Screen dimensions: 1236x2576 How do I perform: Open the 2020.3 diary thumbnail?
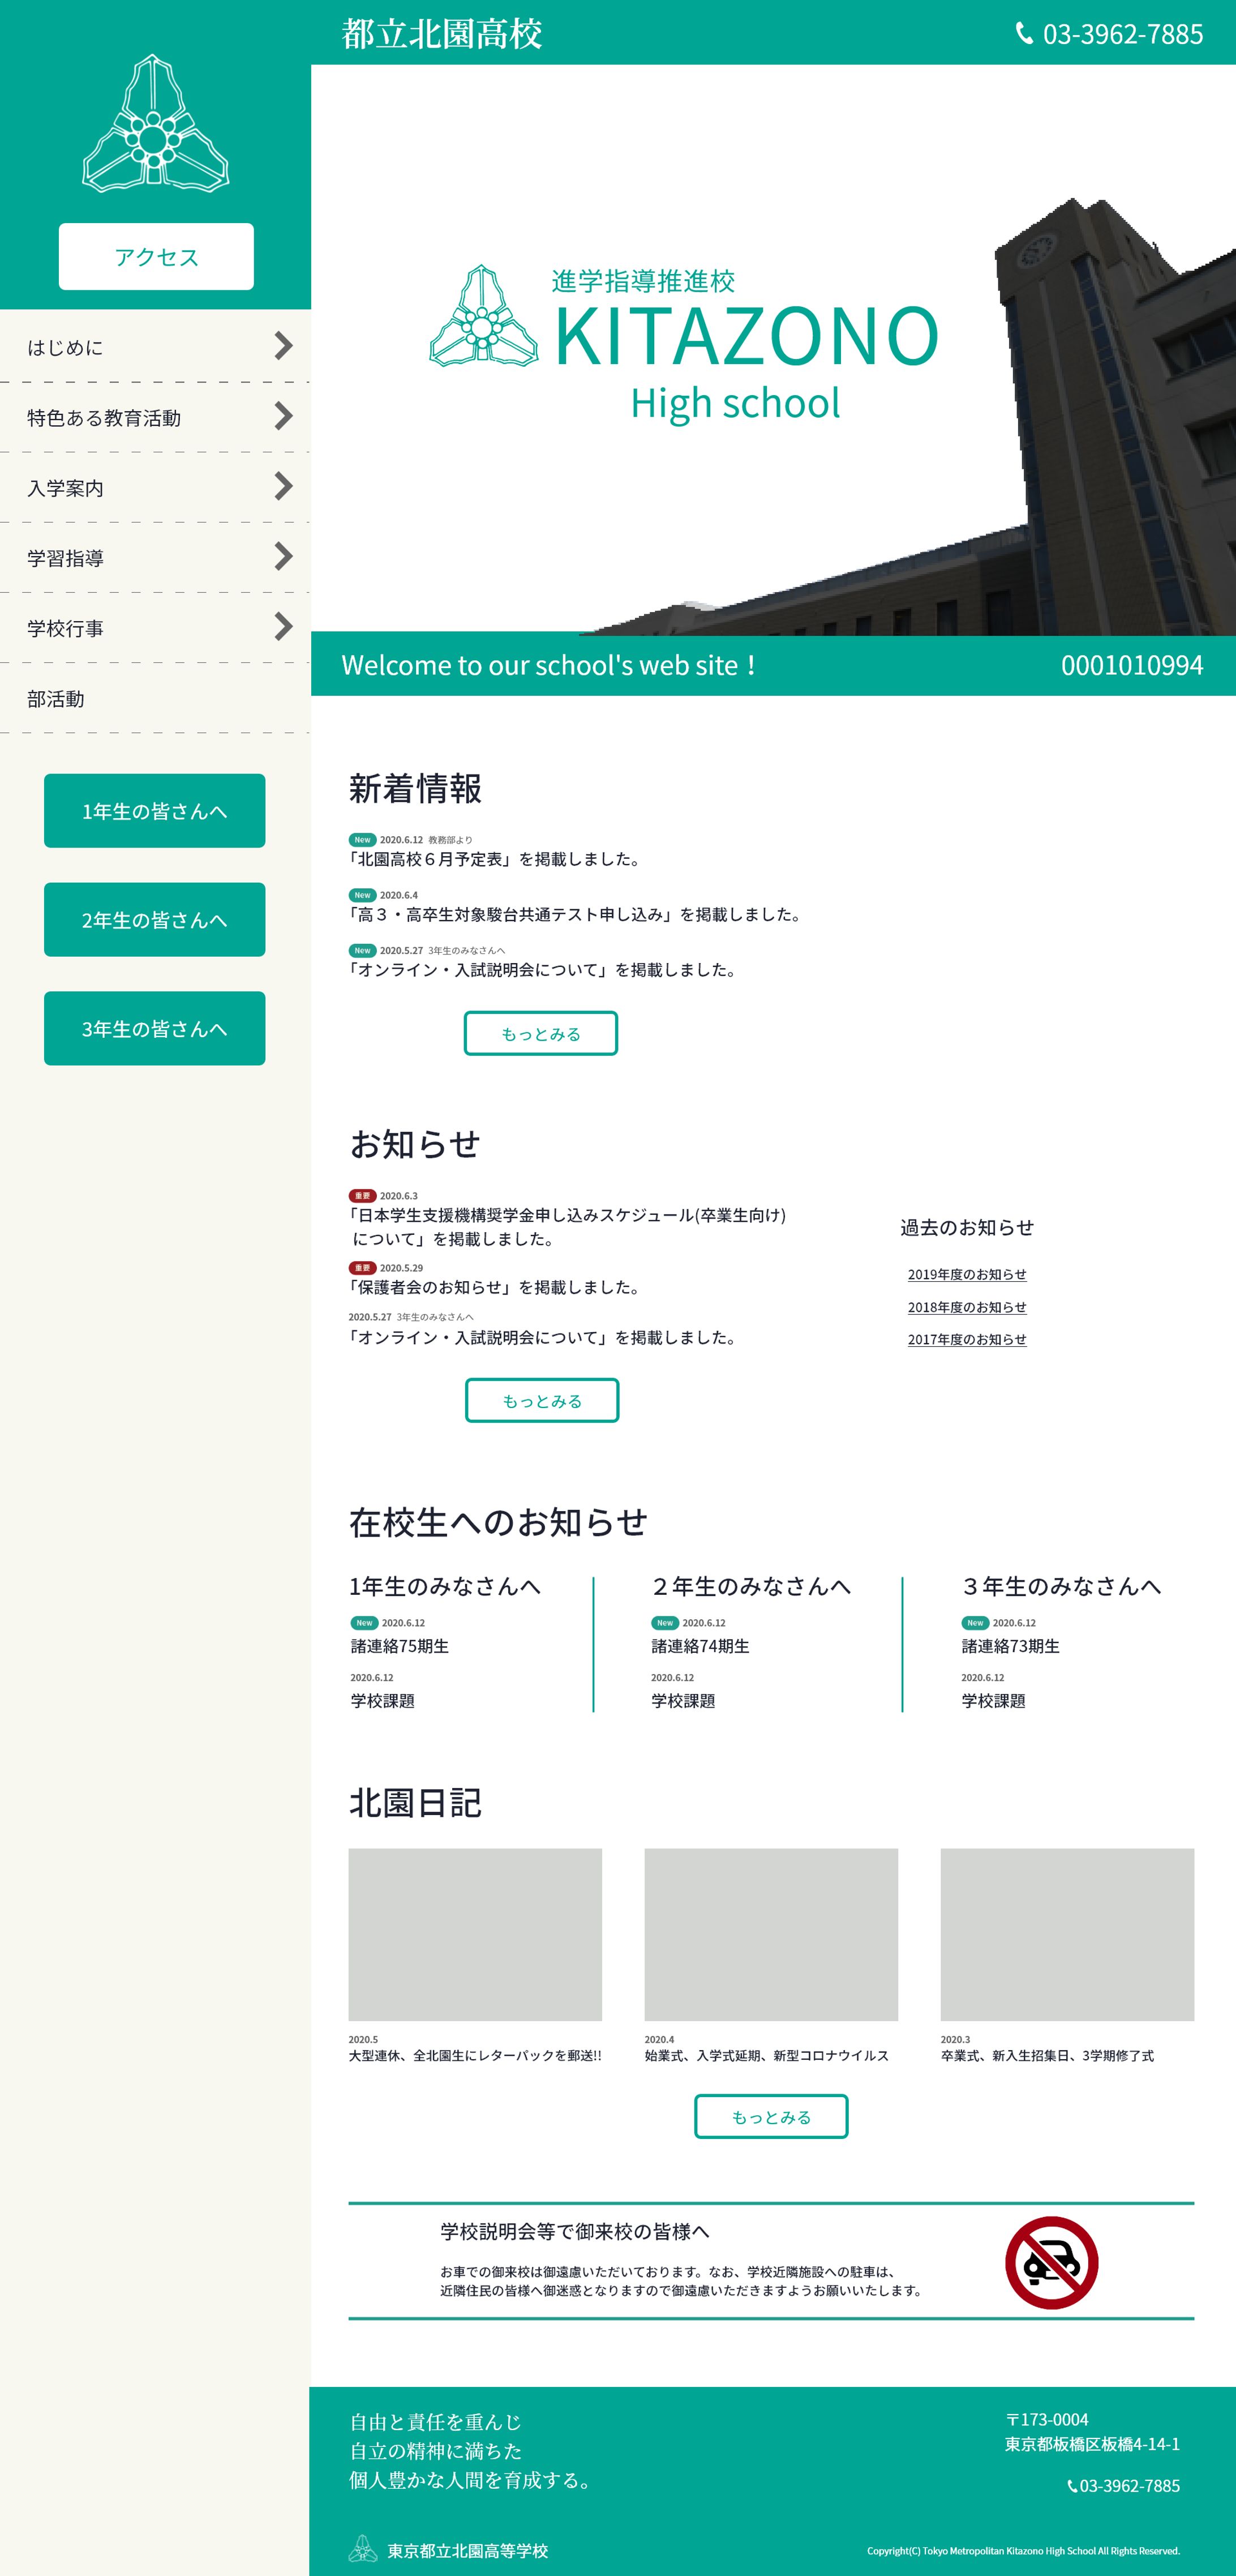coord(1067,1934)
